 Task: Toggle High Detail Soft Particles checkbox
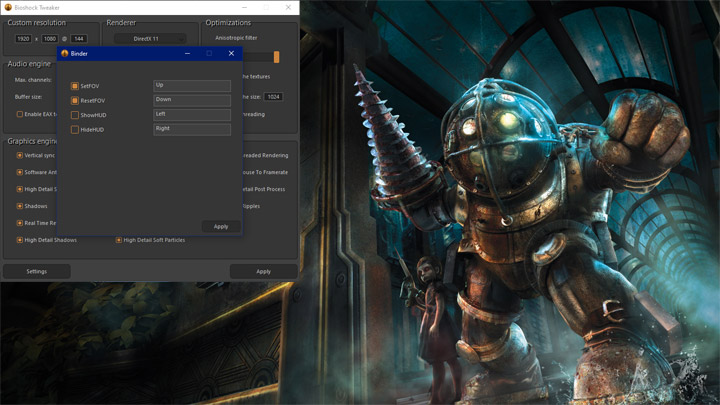(118, 240)
